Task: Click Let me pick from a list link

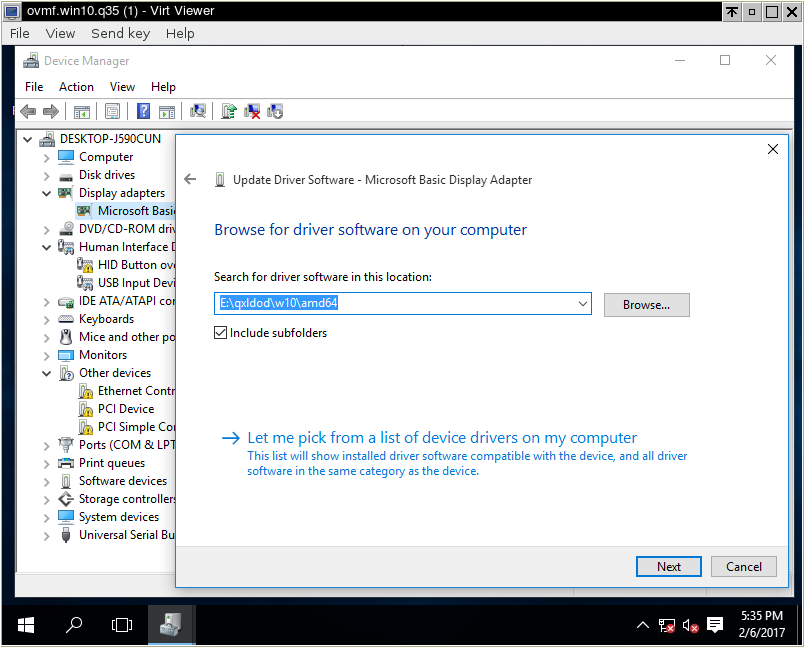Action: [x=442, y=438]
